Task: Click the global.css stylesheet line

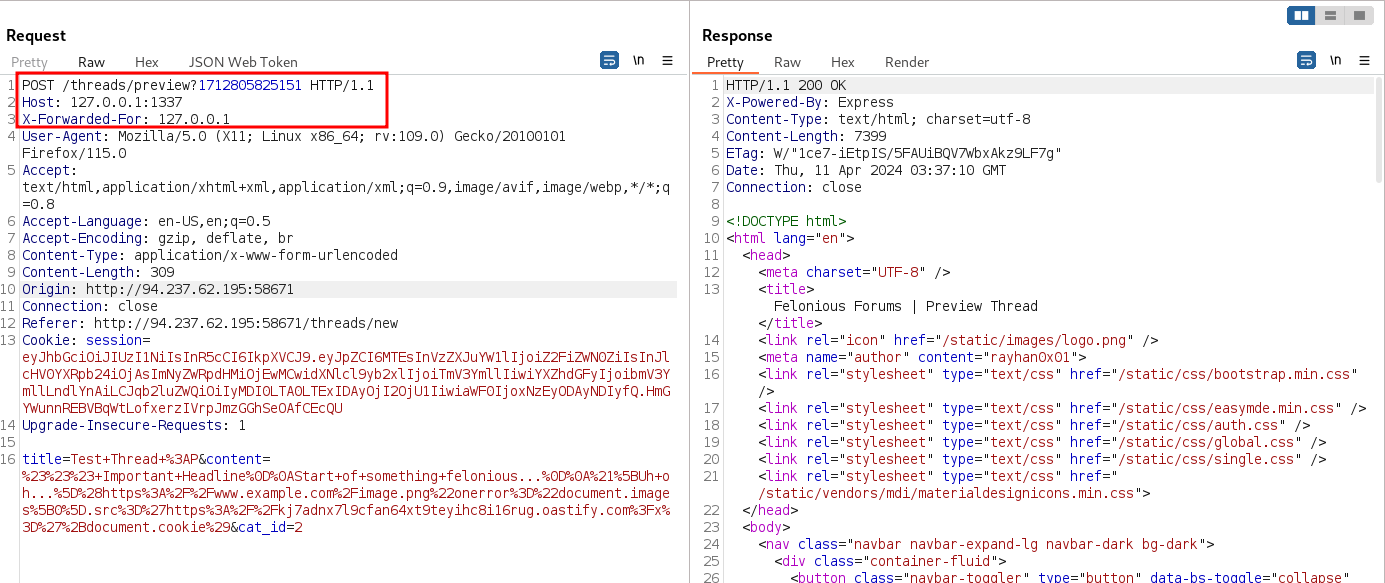Action: [x=1042, y=442]
